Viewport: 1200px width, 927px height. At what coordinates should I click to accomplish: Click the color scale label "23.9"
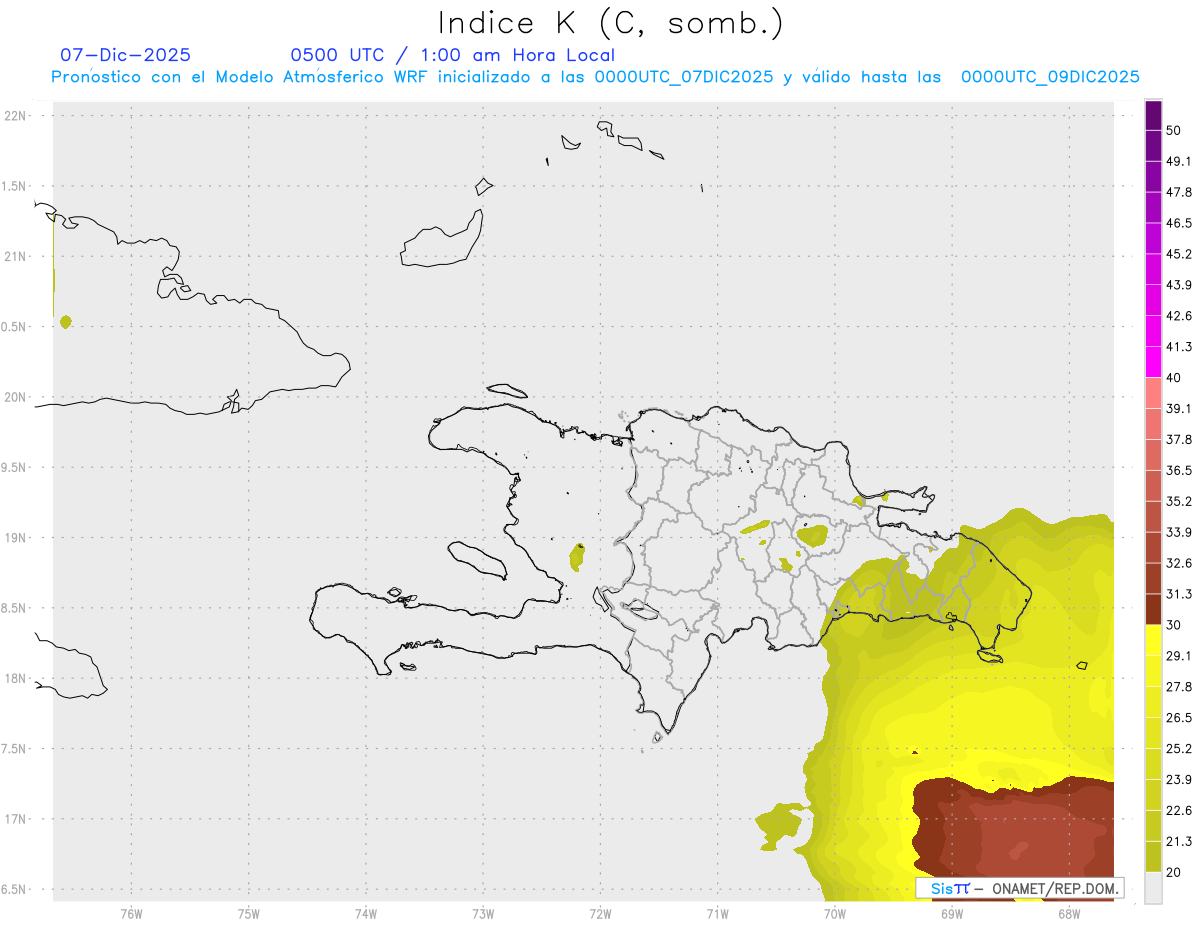pos(1179,779)
